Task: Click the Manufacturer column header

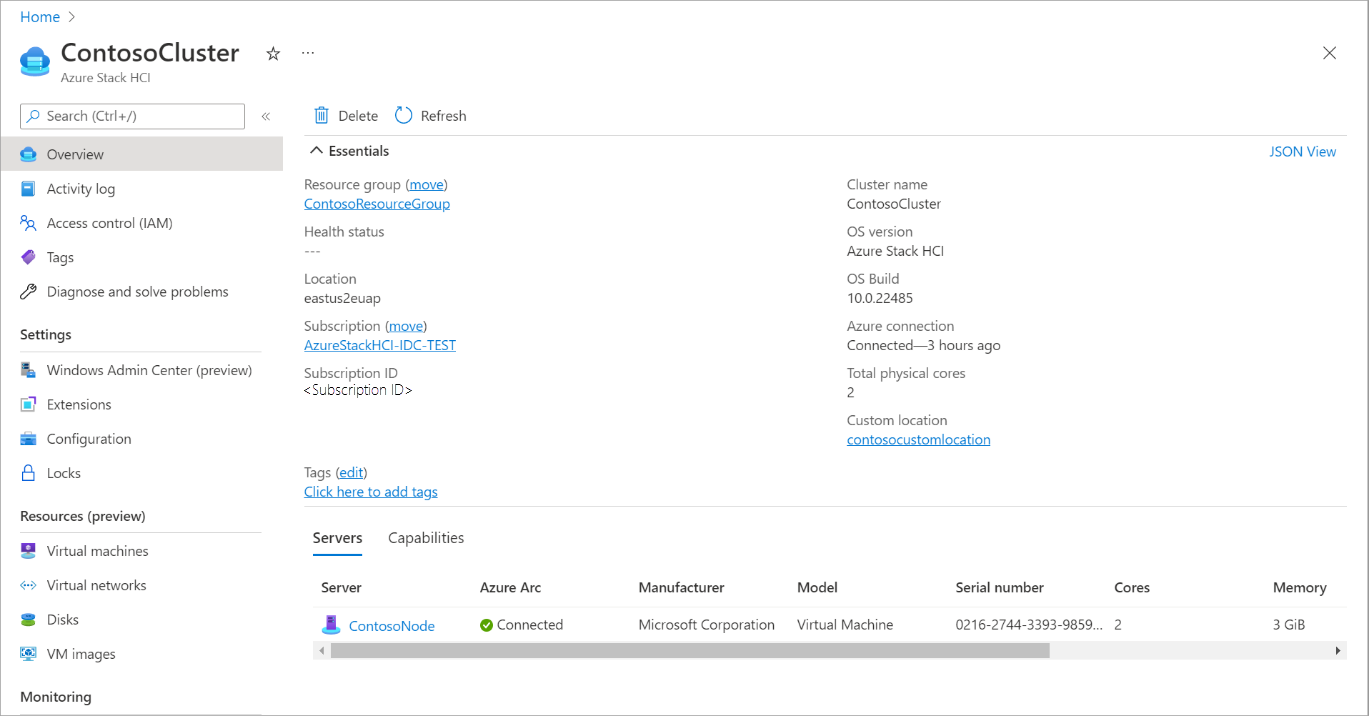Action: click(681, 588)
